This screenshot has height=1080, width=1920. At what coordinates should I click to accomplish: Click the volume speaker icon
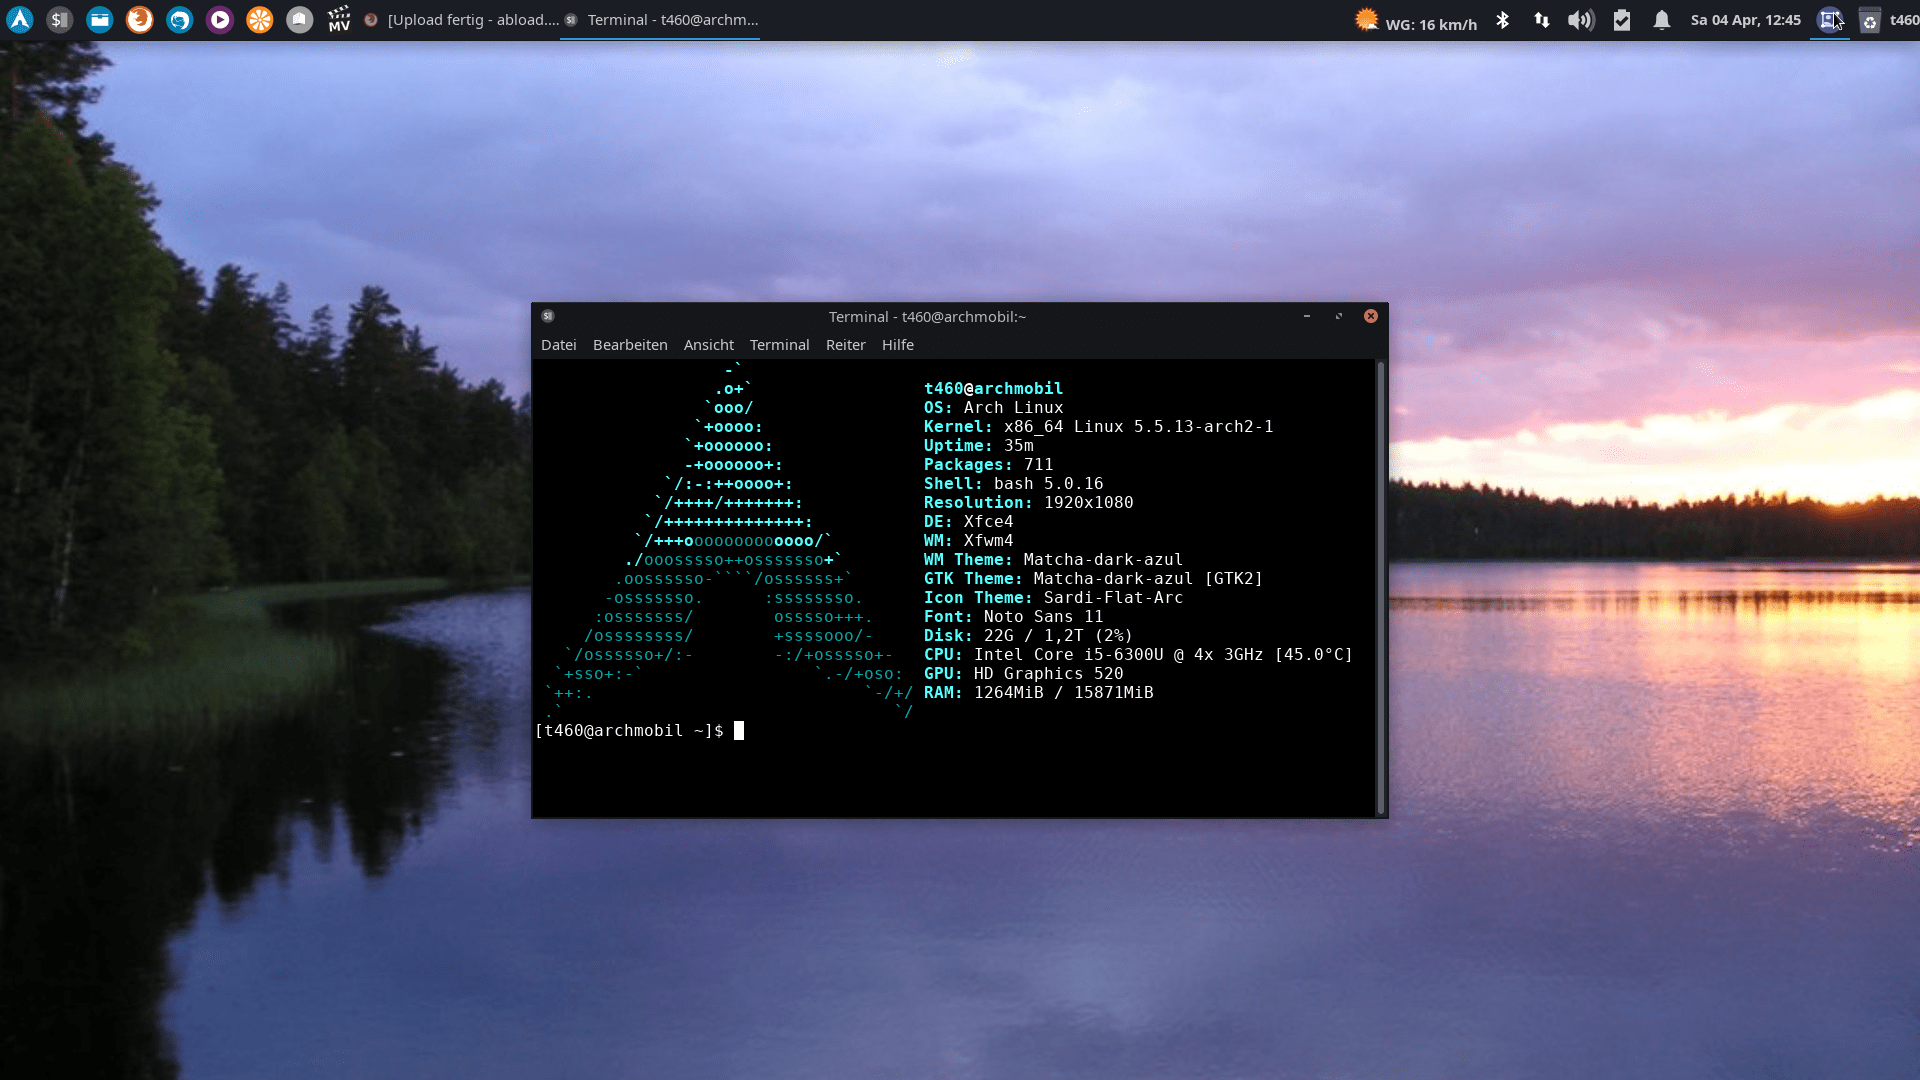[x=1581, y=20]
